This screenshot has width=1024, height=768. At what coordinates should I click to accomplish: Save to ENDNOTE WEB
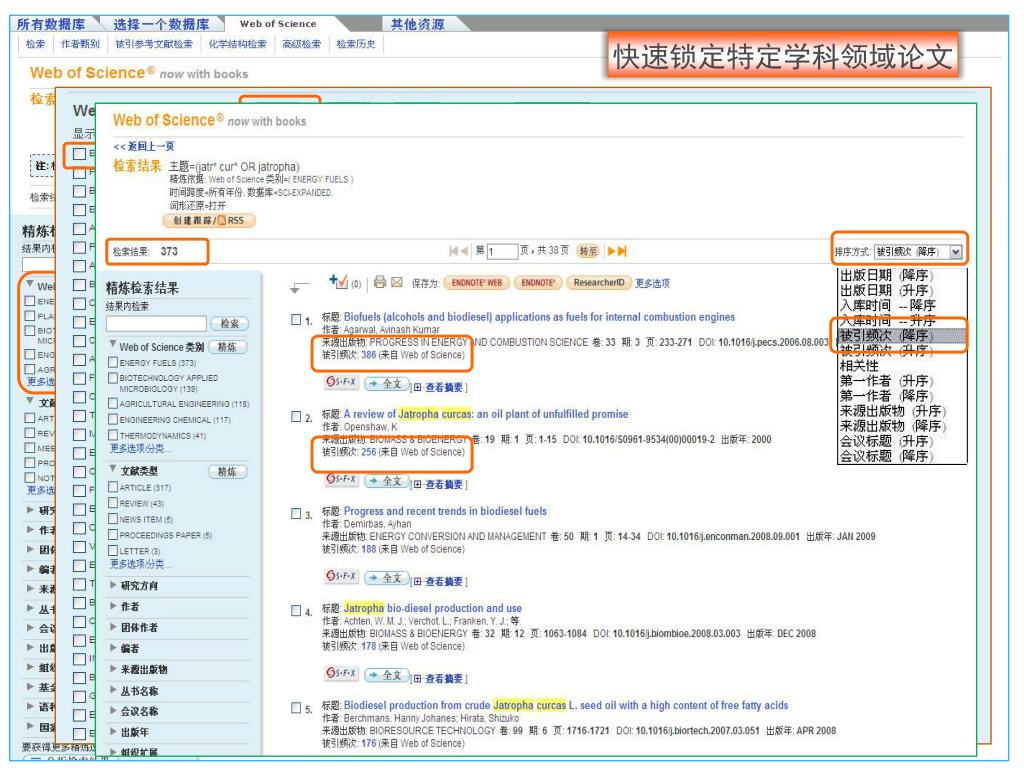click(477, 283)
